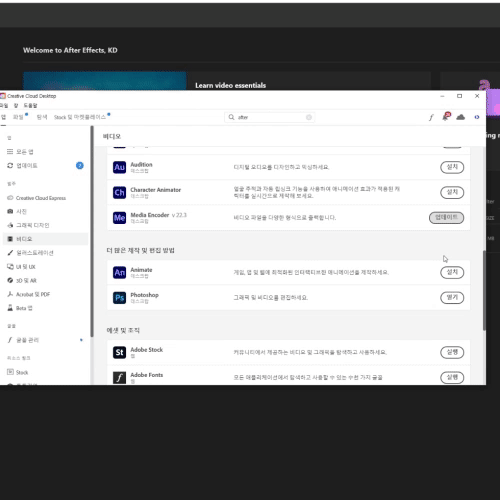Click the '더 많은 제작 및 편집 방법' section heading
The height and width of the screenshot is (500, 500).
pyautogui.click(x=140, y=250)
